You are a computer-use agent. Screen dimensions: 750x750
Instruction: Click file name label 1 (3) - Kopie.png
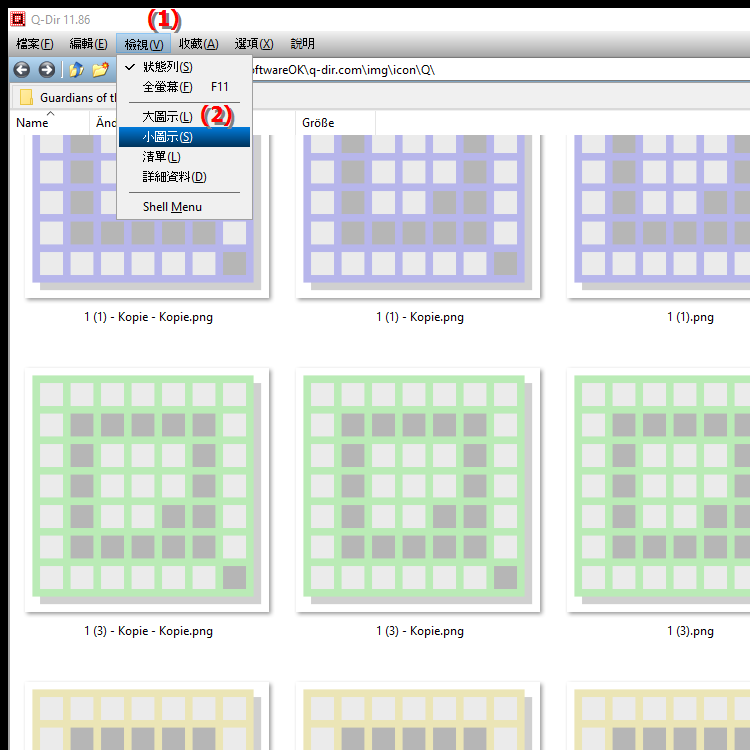coord(419,631)
